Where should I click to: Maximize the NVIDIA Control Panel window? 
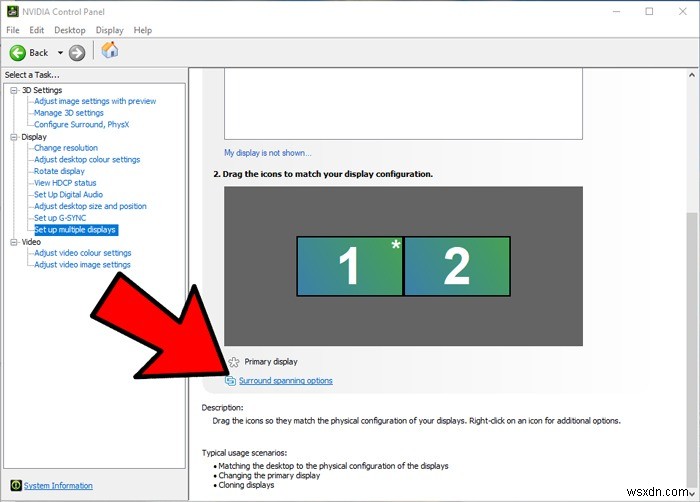pyautogui.click(x=650, y=12)
